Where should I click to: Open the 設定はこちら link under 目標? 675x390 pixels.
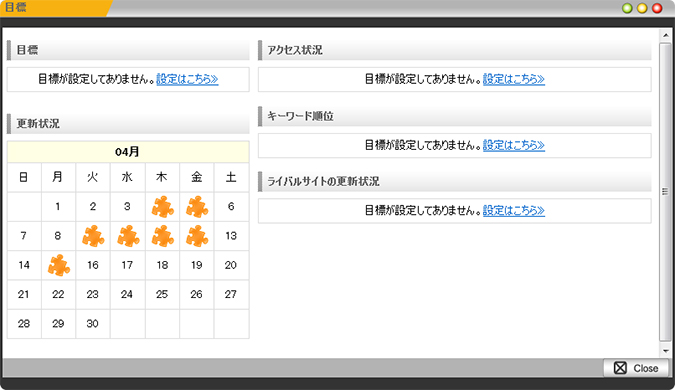[187, 79]
